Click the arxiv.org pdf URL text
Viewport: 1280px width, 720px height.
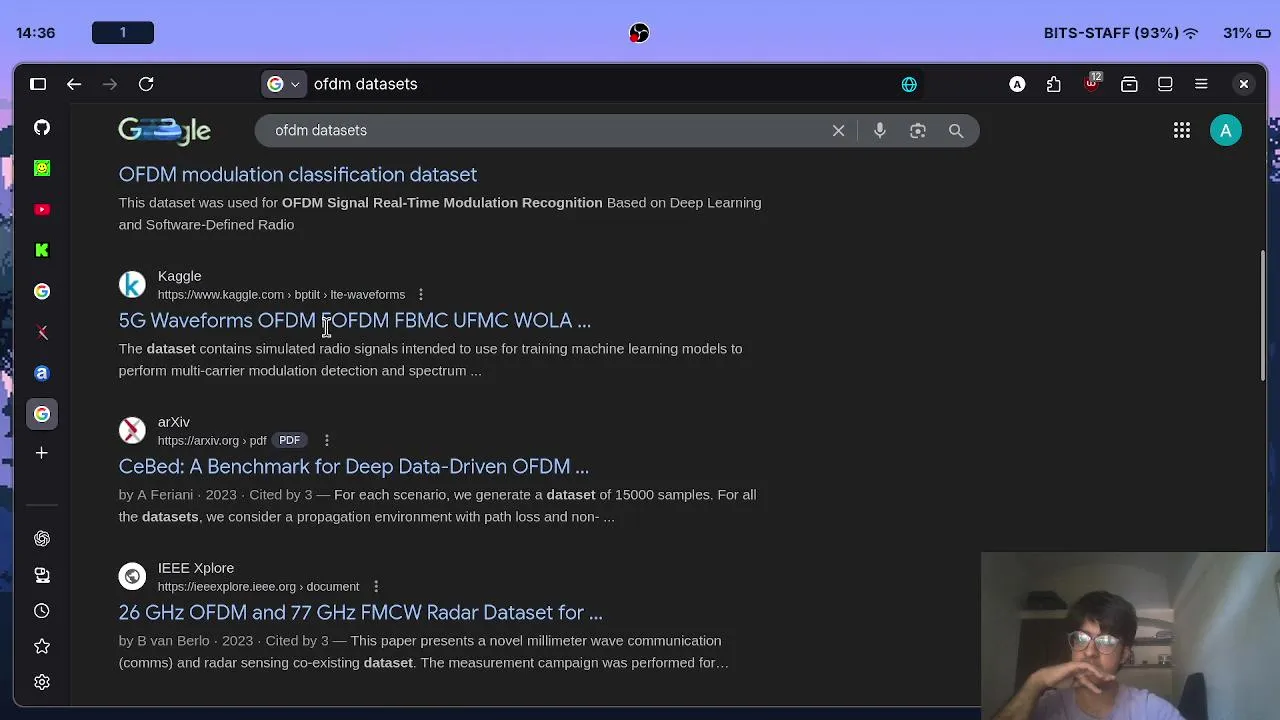[x=212, y=440]
